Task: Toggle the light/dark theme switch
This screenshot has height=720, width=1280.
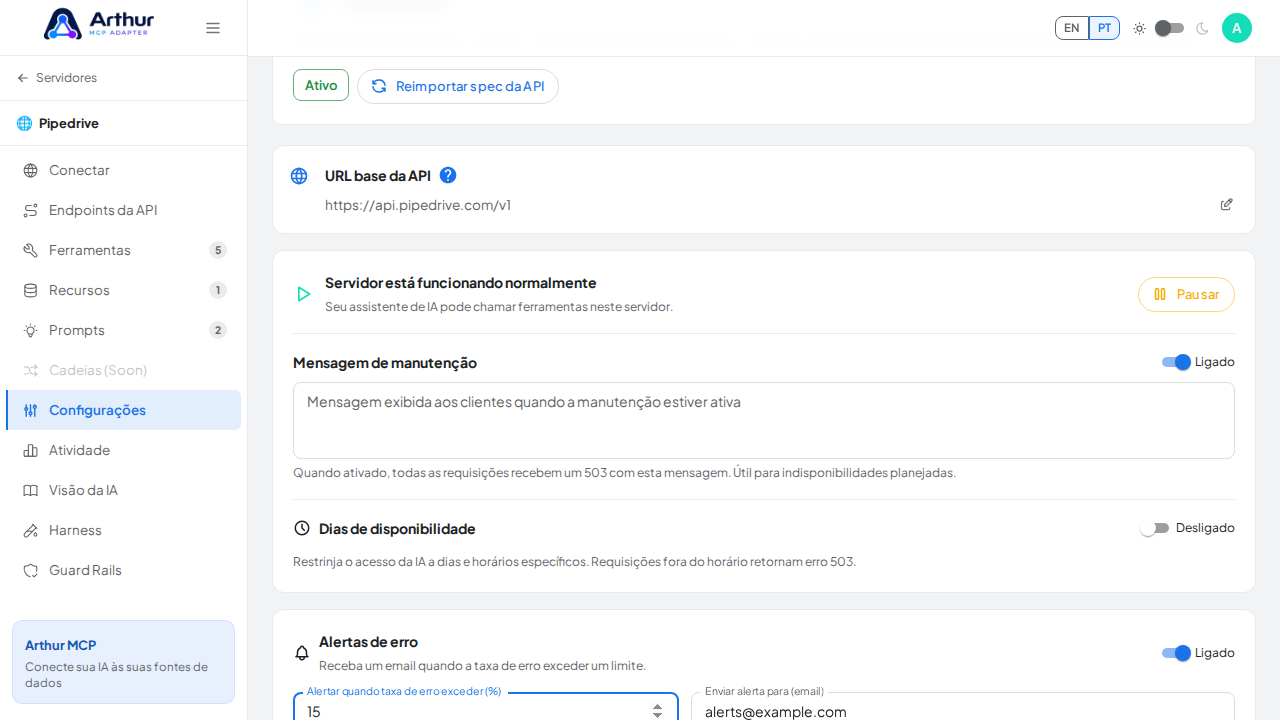Action: (1169, 28)
